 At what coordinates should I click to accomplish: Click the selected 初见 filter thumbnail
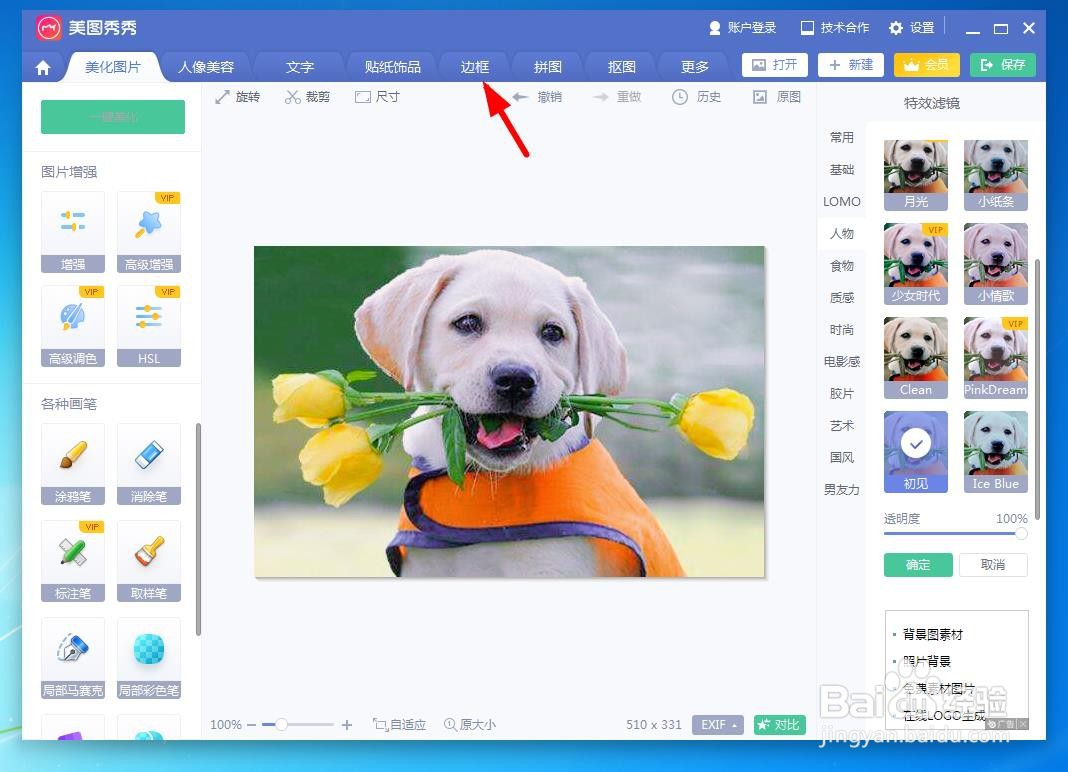coord(916,452)
